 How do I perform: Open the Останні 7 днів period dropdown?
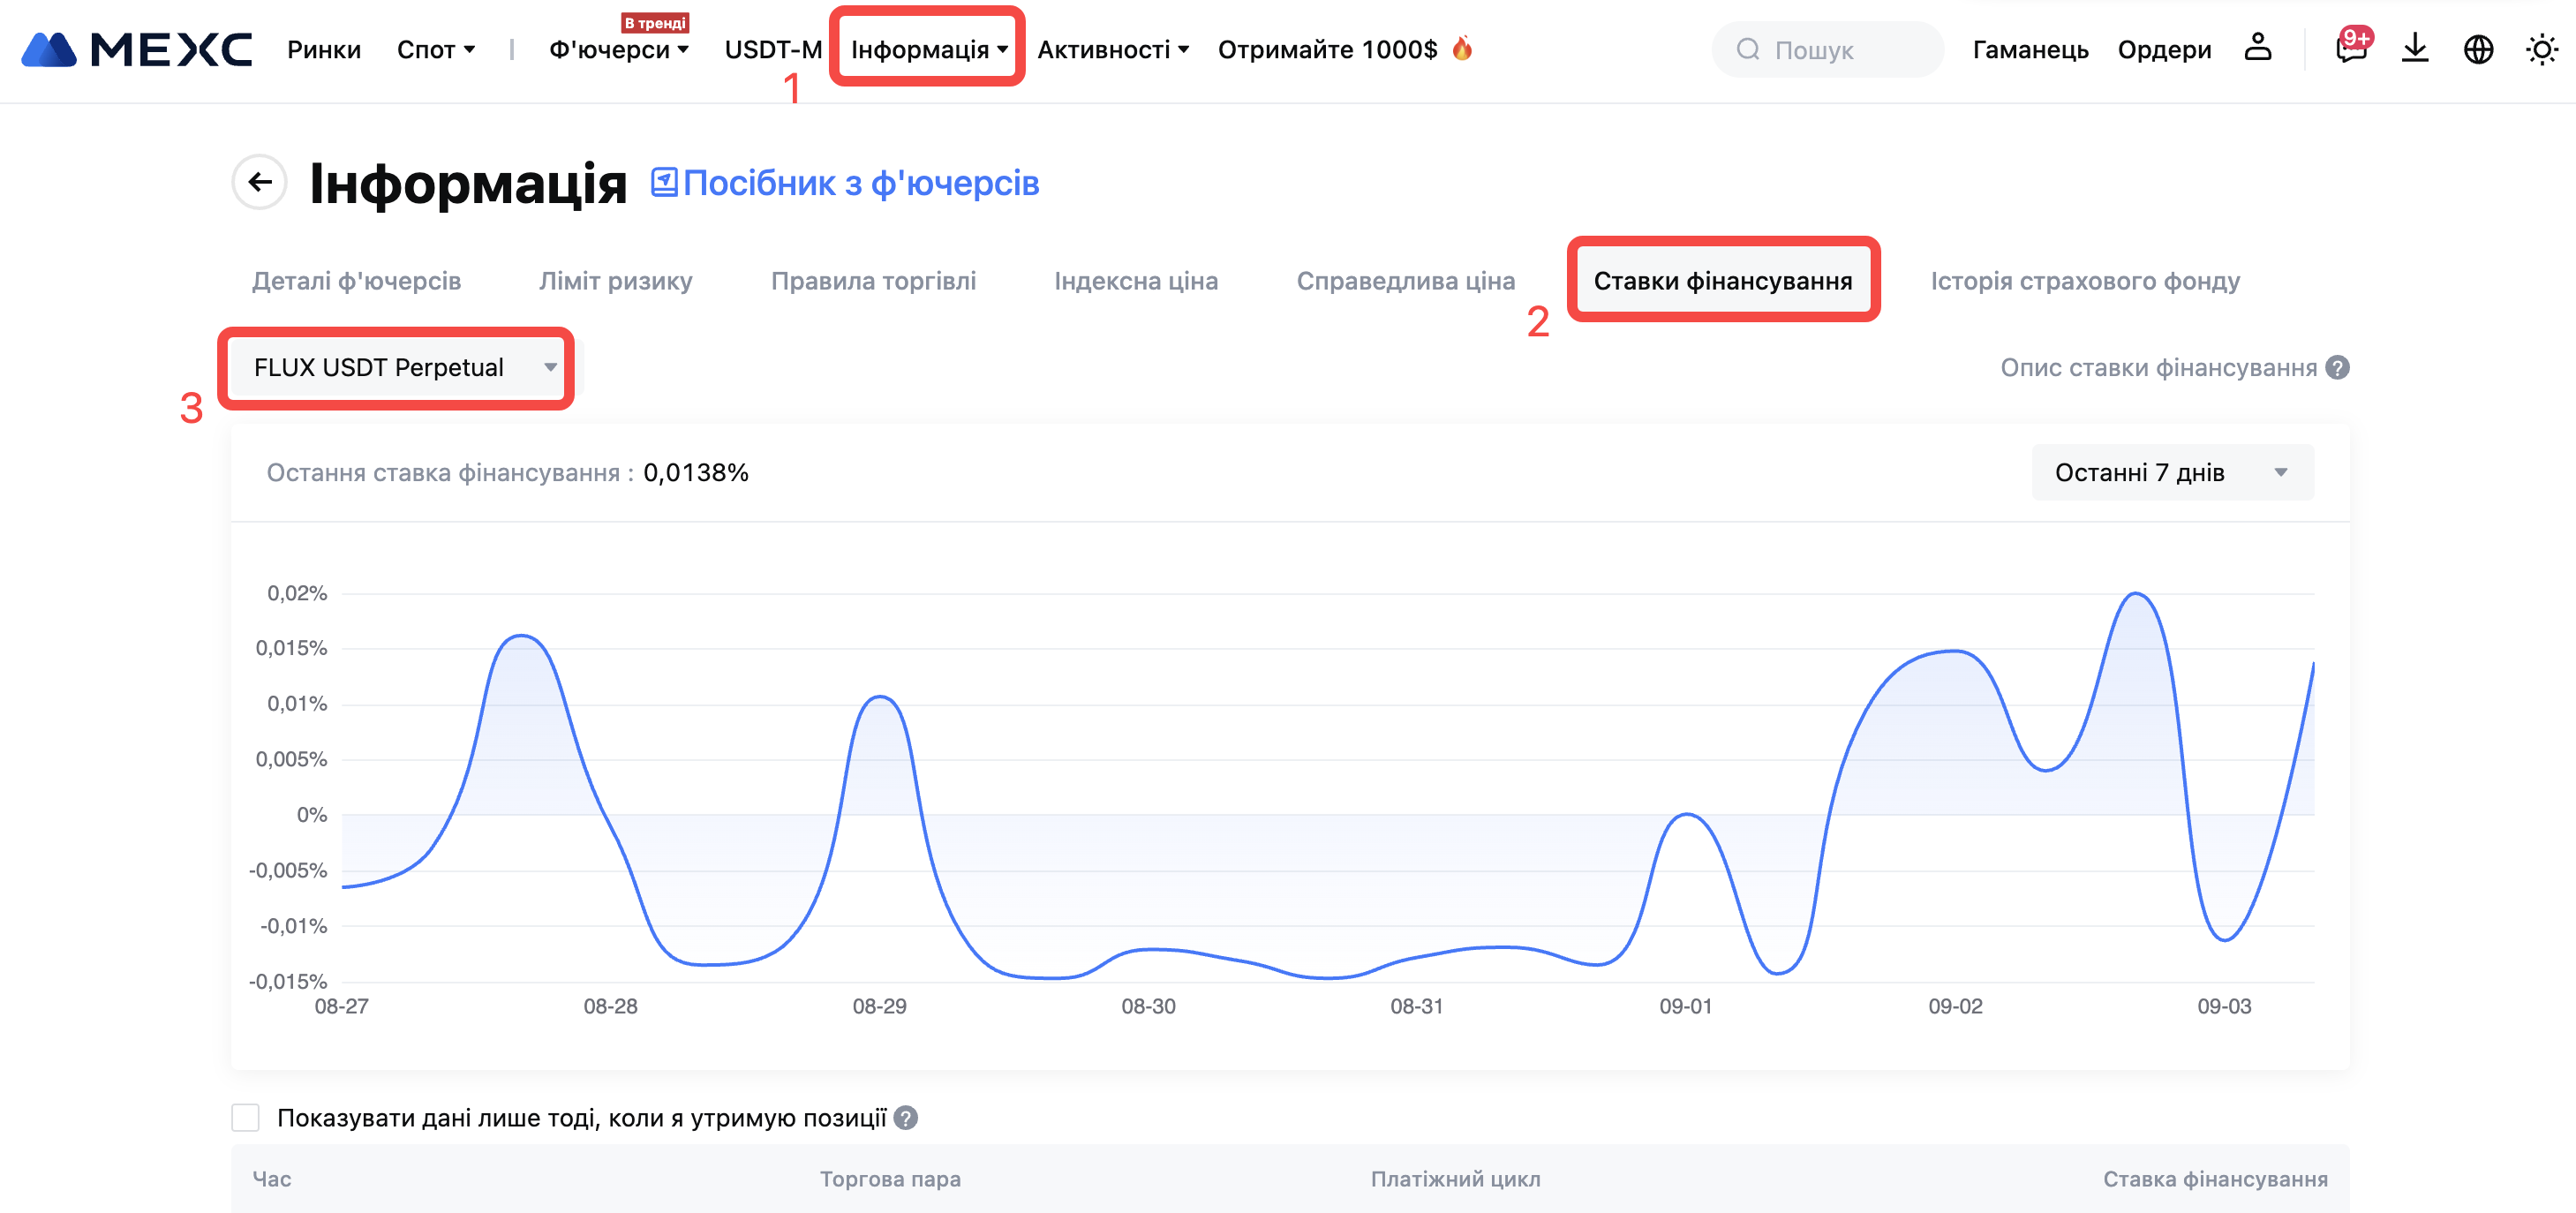[x=2171, y=472]
